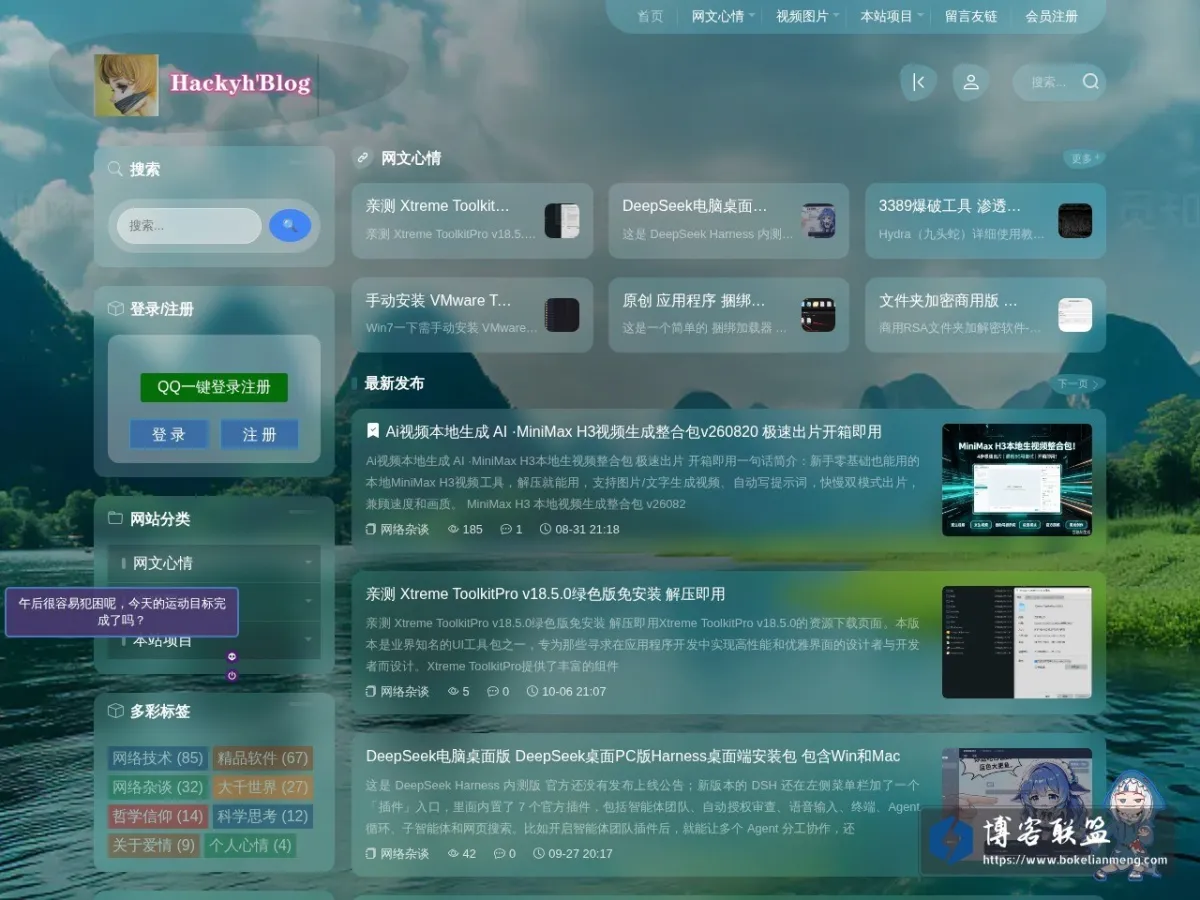
Task: Select tag 科学思考 (12)
Action: [263, 816]
